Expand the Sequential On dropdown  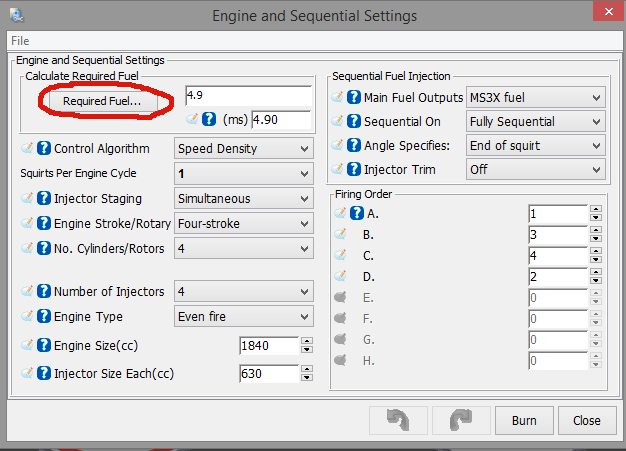point(536,122)
